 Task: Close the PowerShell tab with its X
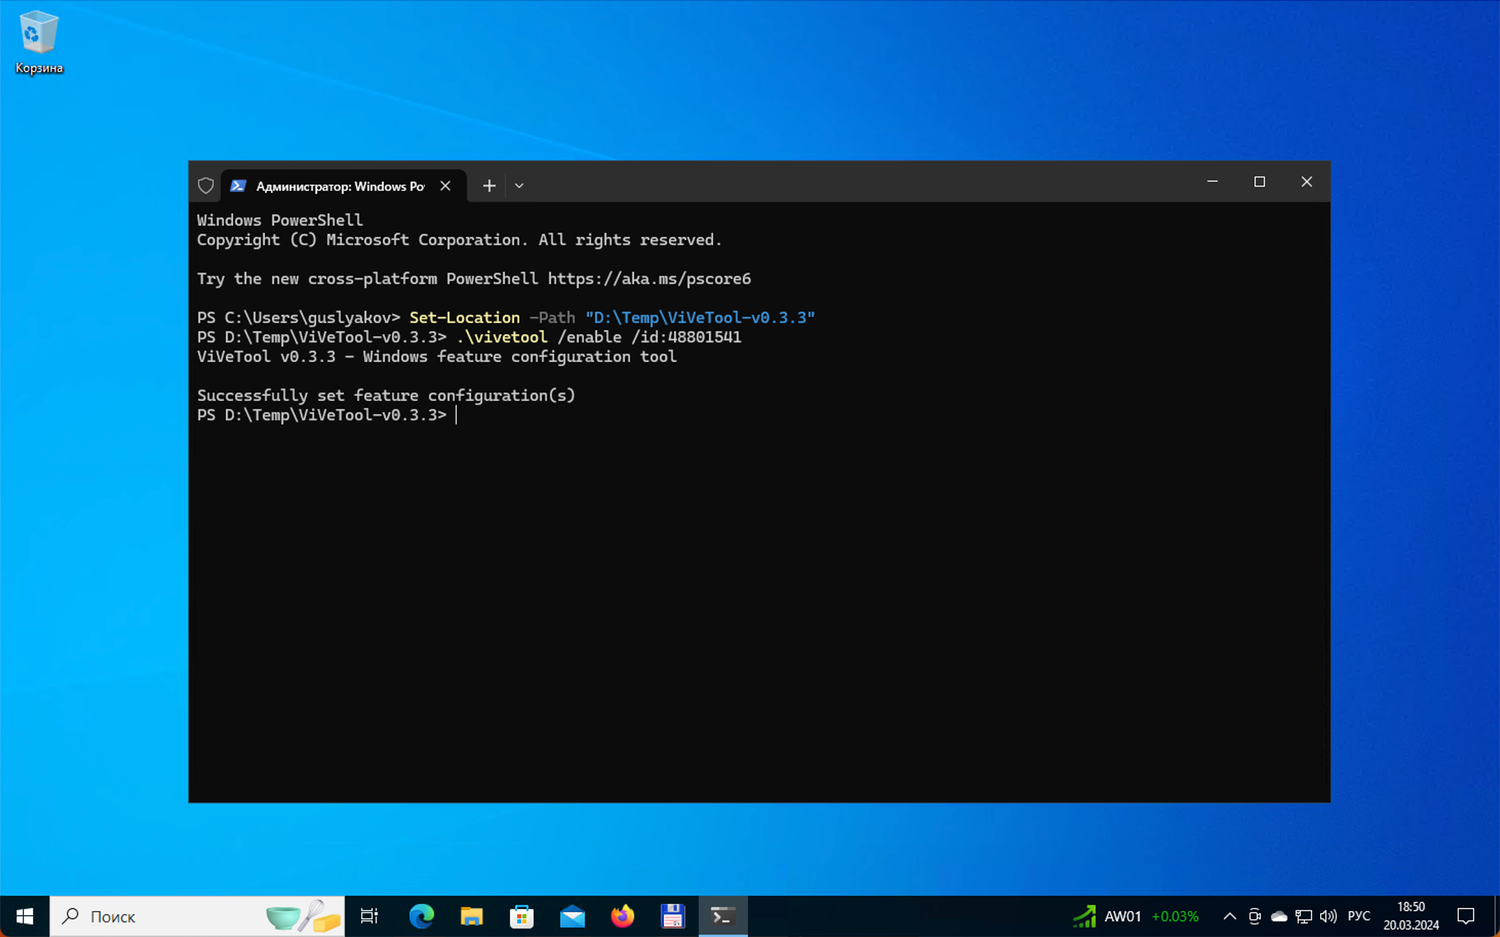click(x=445, y=186)
